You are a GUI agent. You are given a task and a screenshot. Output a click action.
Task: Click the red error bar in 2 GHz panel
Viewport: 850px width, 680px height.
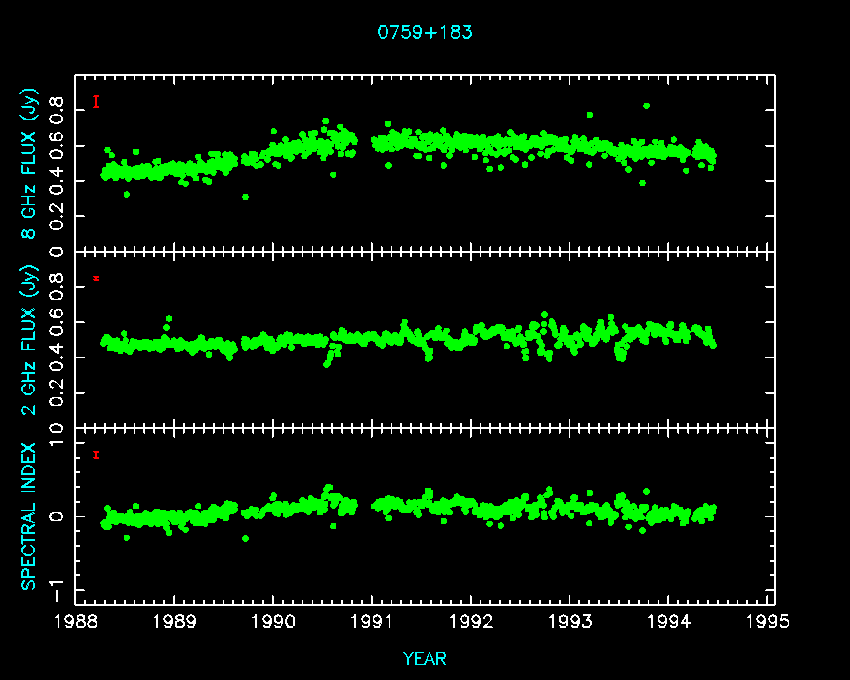coord(96,278)
